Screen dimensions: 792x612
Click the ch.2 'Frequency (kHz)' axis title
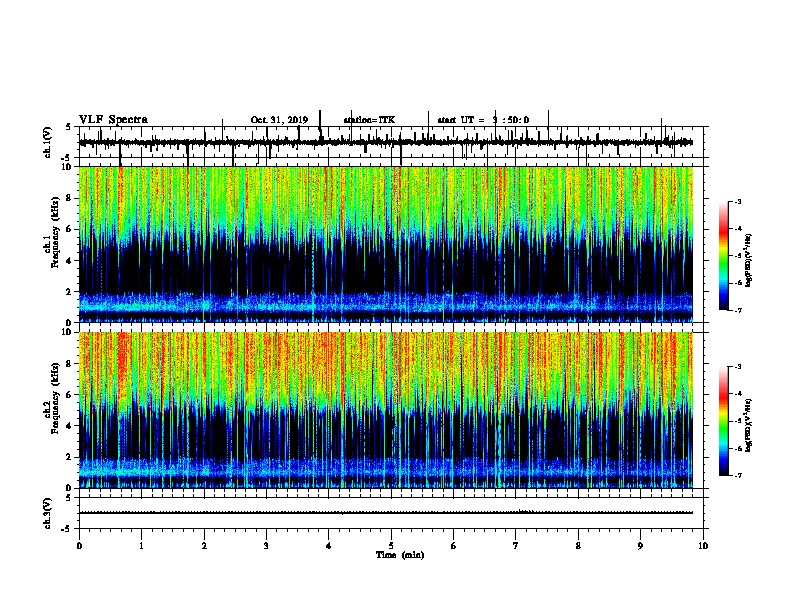click(56, 398)
